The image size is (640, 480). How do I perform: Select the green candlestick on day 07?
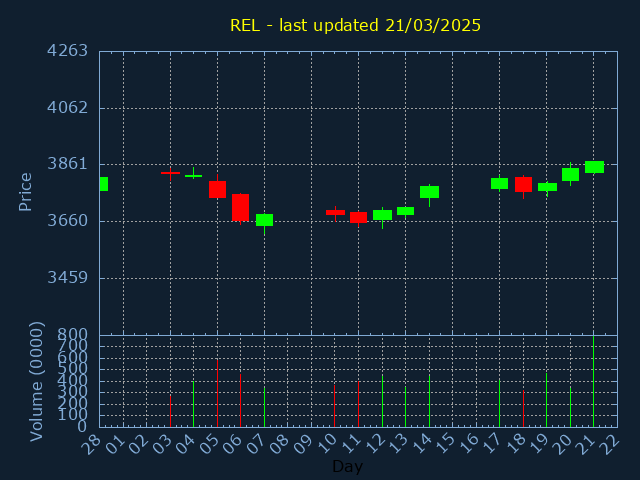pyautogui.click(x=264, y=220)
